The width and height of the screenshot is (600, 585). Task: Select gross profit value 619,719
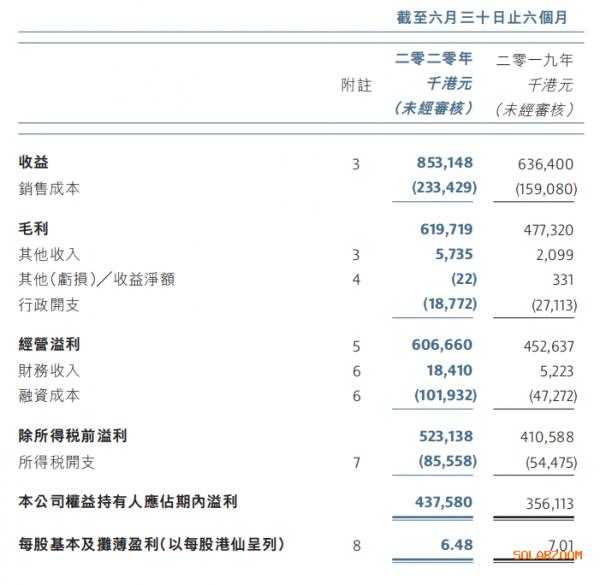(x=446, y=229)
